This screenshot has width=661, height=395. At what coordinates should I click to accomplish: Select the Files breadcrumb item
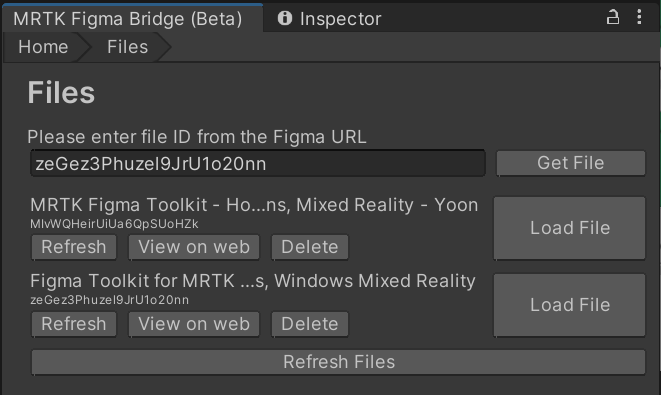point(127,47)
